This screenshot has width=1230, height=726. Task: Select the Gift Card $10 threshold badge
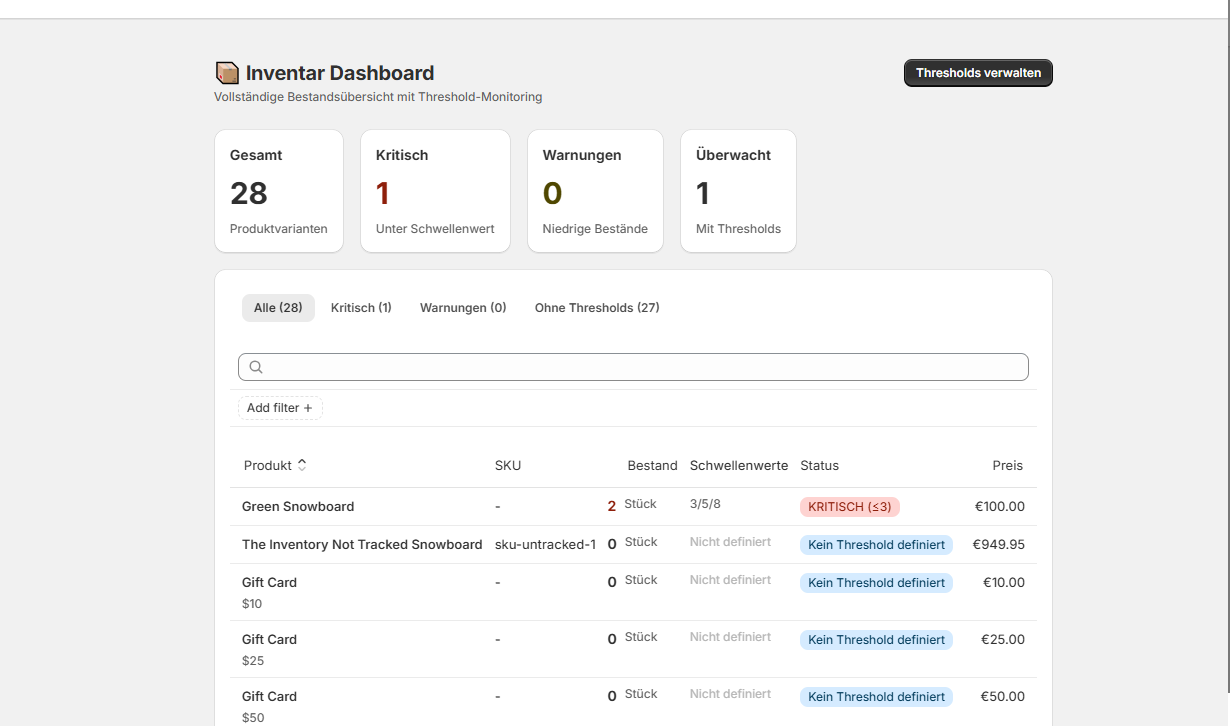tap(876, 582)
